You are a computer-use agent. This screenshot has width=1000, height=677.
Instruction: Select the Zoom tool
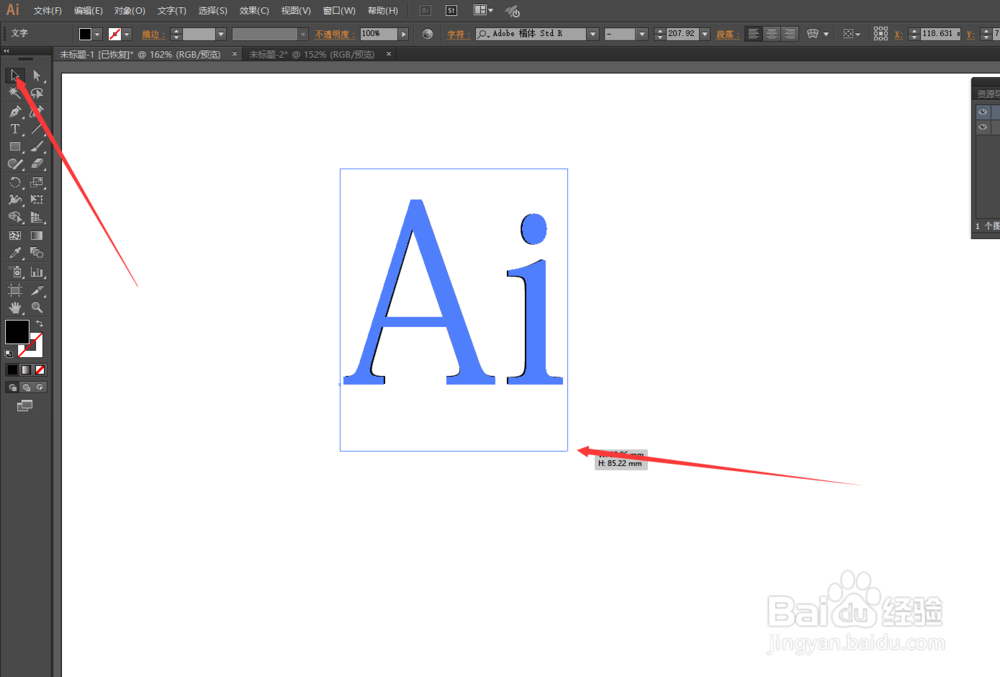coord(37,308)
